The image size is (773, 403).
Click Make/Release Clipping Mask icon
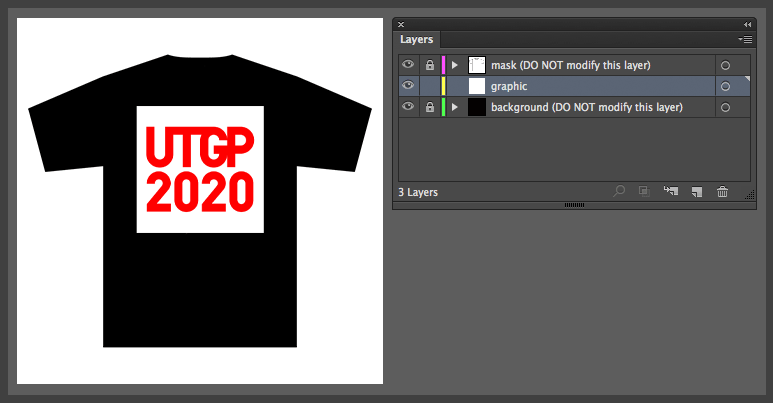coord(644,191)
